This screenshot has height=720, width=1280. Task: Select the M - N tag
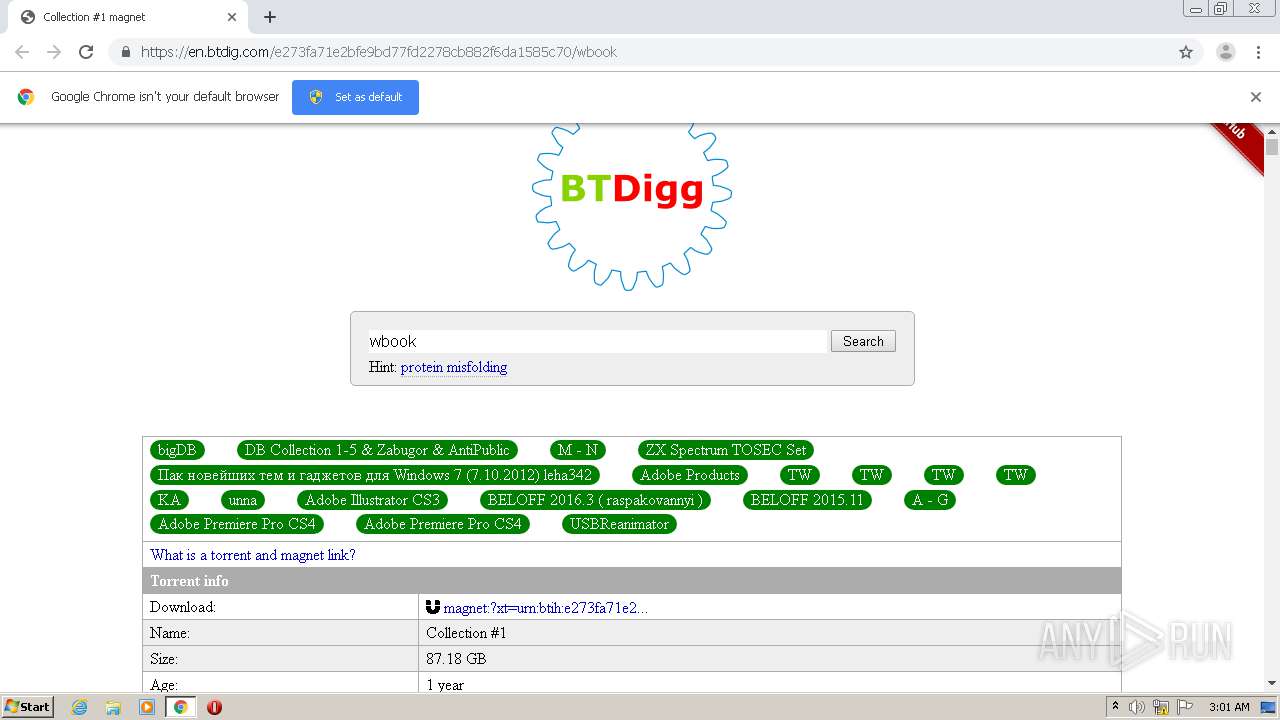[578, 450]
